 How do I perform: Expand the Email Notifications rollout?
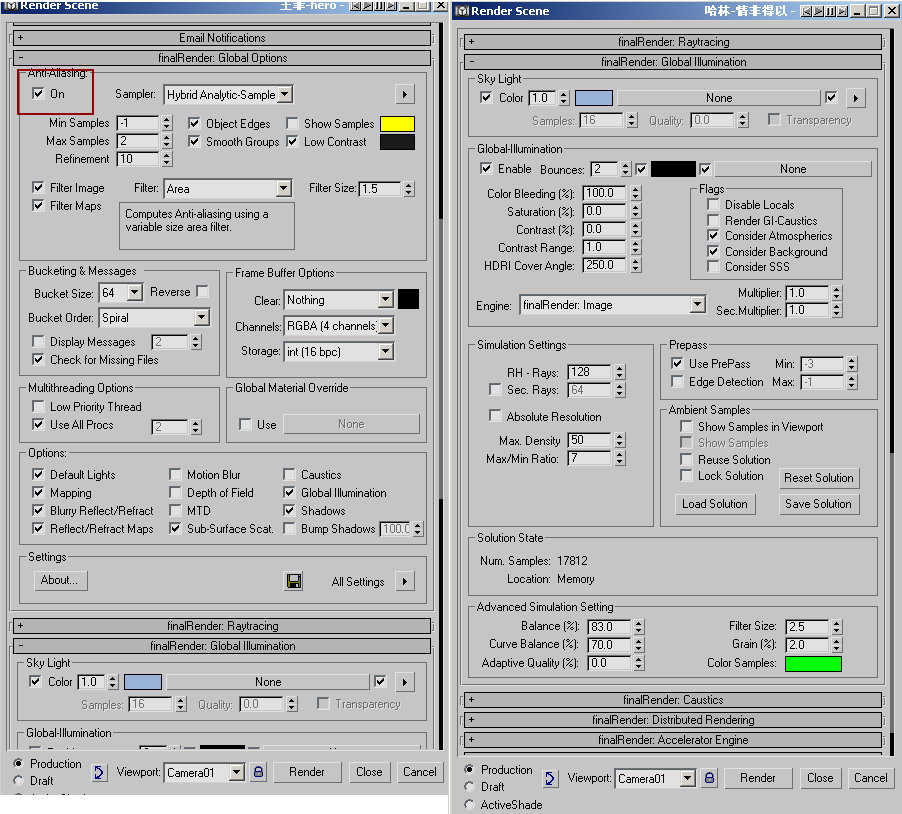point(222,38)
